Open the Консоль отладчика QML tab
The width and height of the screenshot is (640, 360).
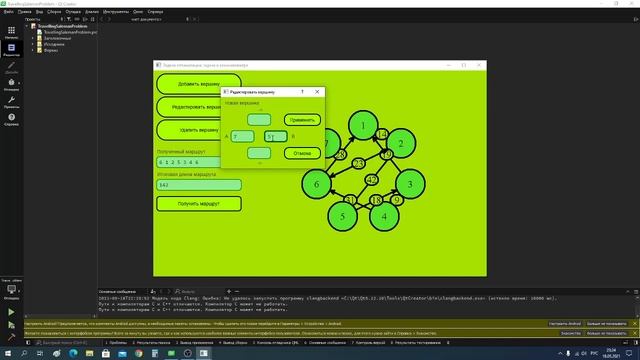click(276, 343)
